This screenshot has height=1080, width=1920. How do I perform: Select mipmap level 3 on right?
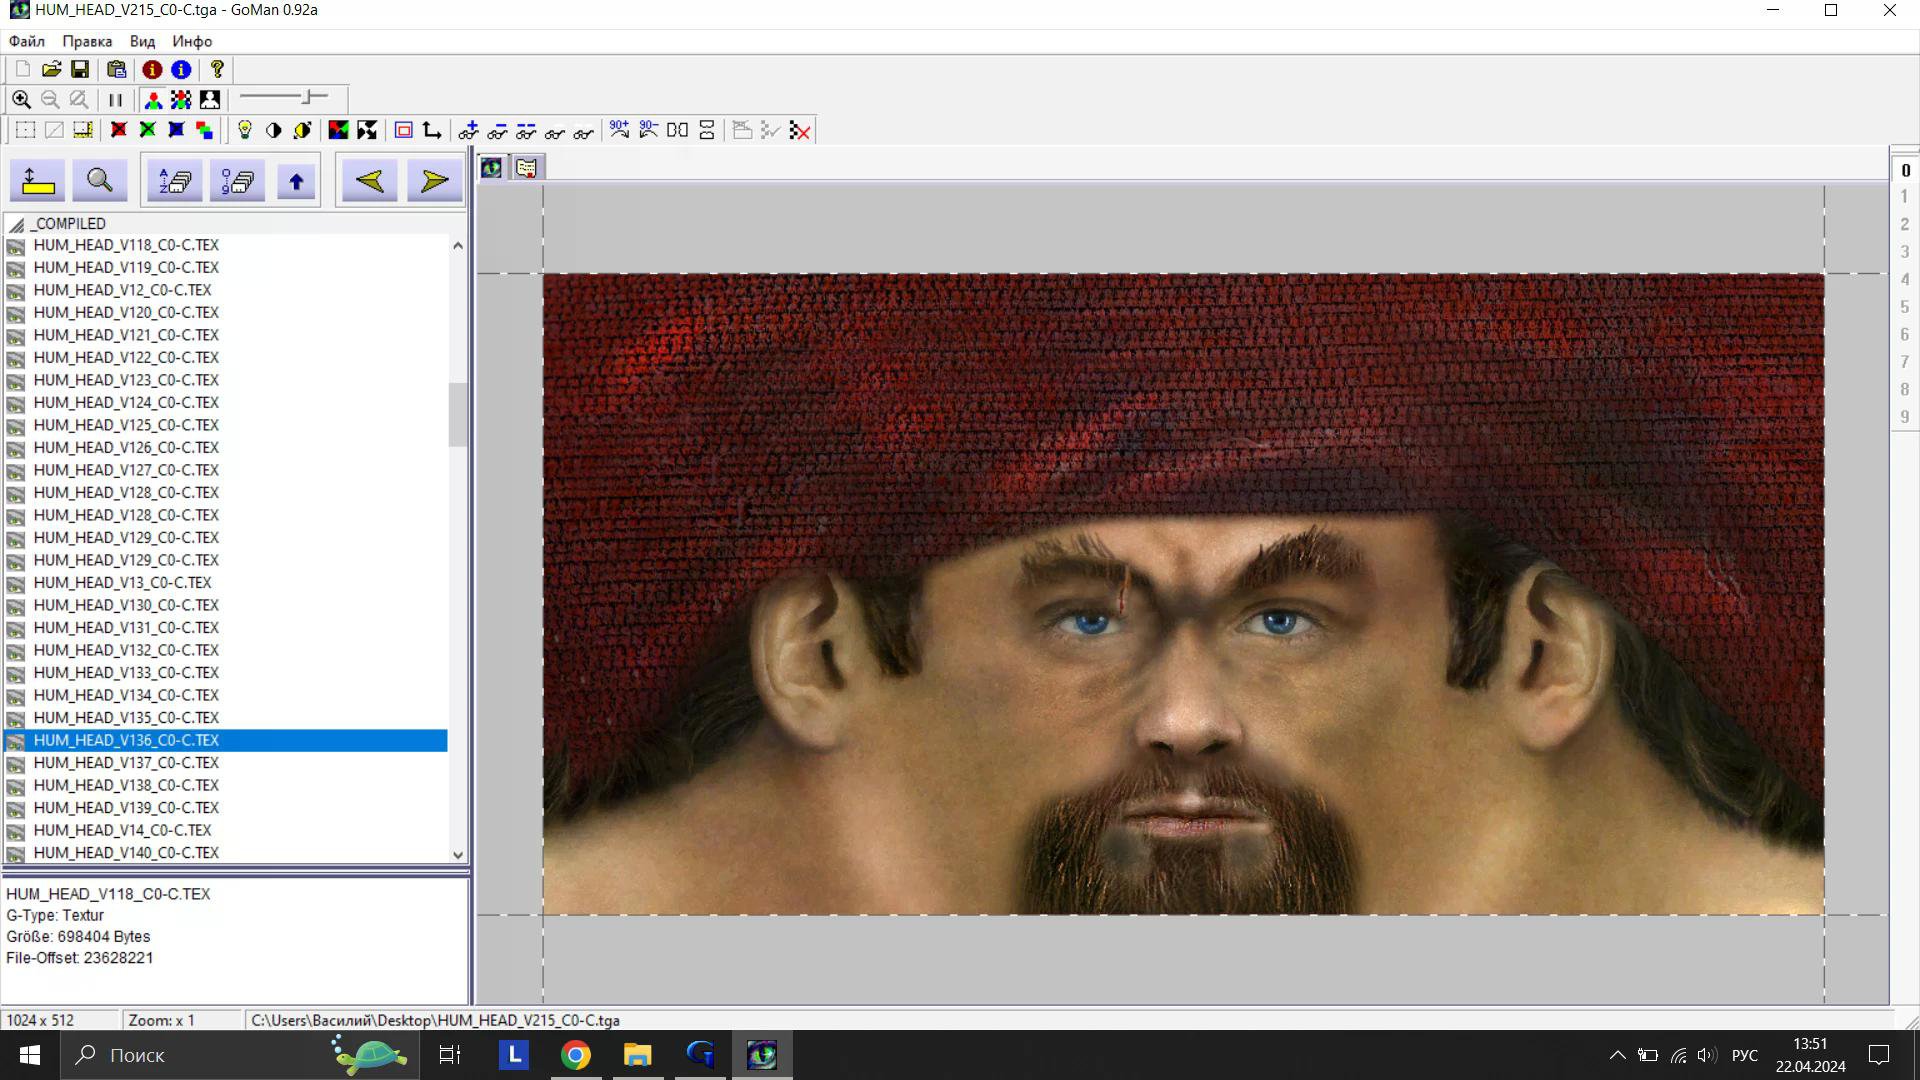1904,252
